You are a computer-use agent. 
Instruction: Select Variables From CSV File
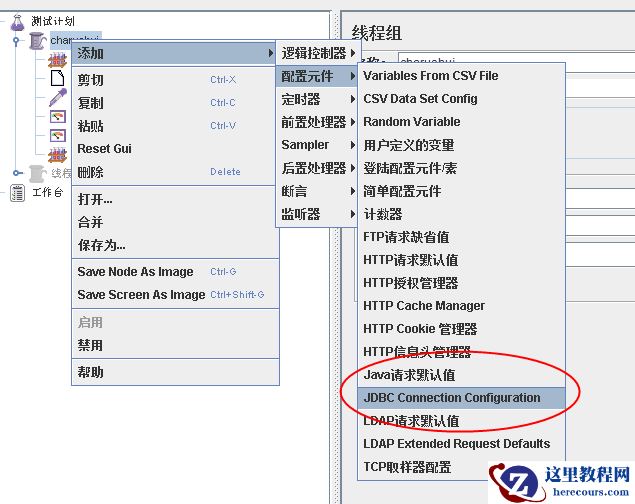461,76
